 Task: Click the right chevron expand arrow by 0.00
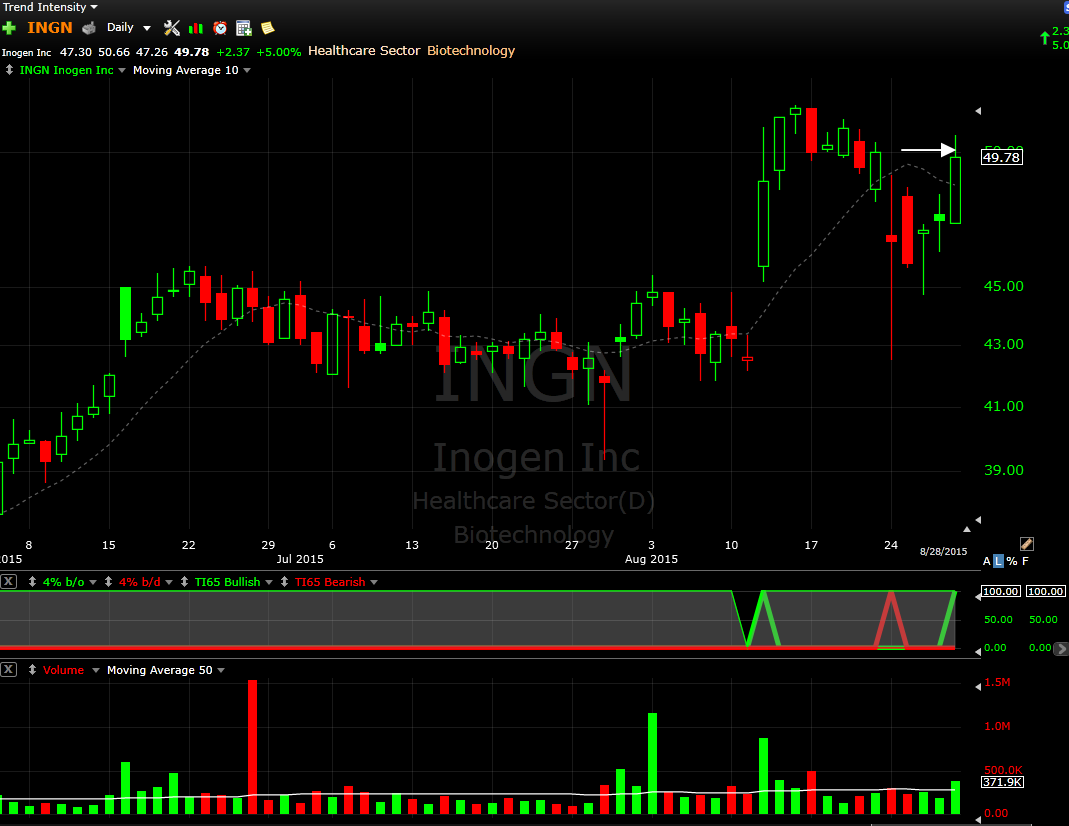point(1061,648)
